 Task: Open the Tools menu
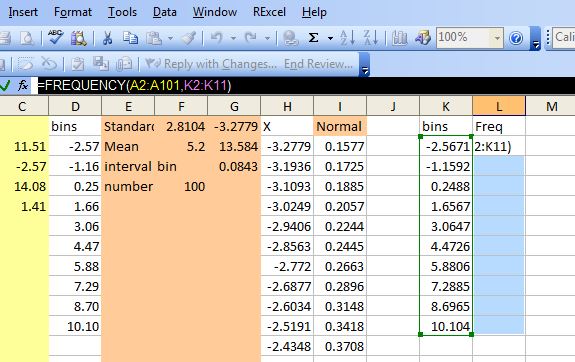(x=122, y=12)
